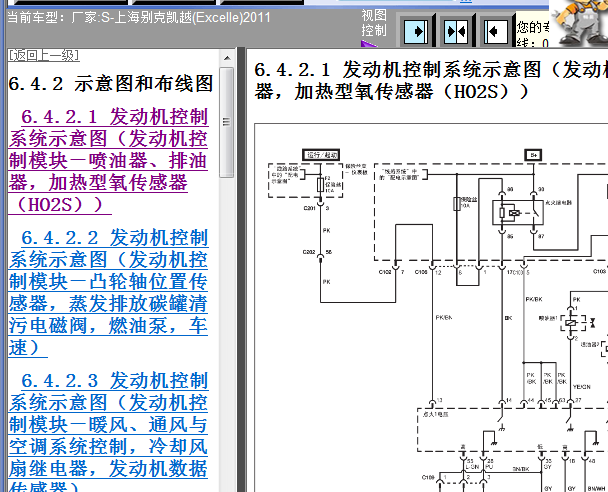Click the purple triangle under 视图控制
The height and width of the screenshot is (492, 608).
368,43
